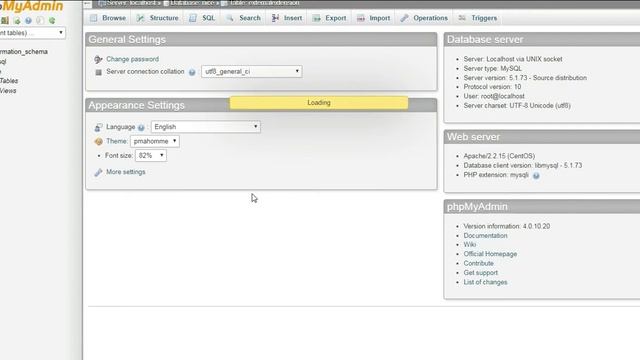Click the phpMyAdmin logo
The image size is (640, 360).
pos(32,6)
